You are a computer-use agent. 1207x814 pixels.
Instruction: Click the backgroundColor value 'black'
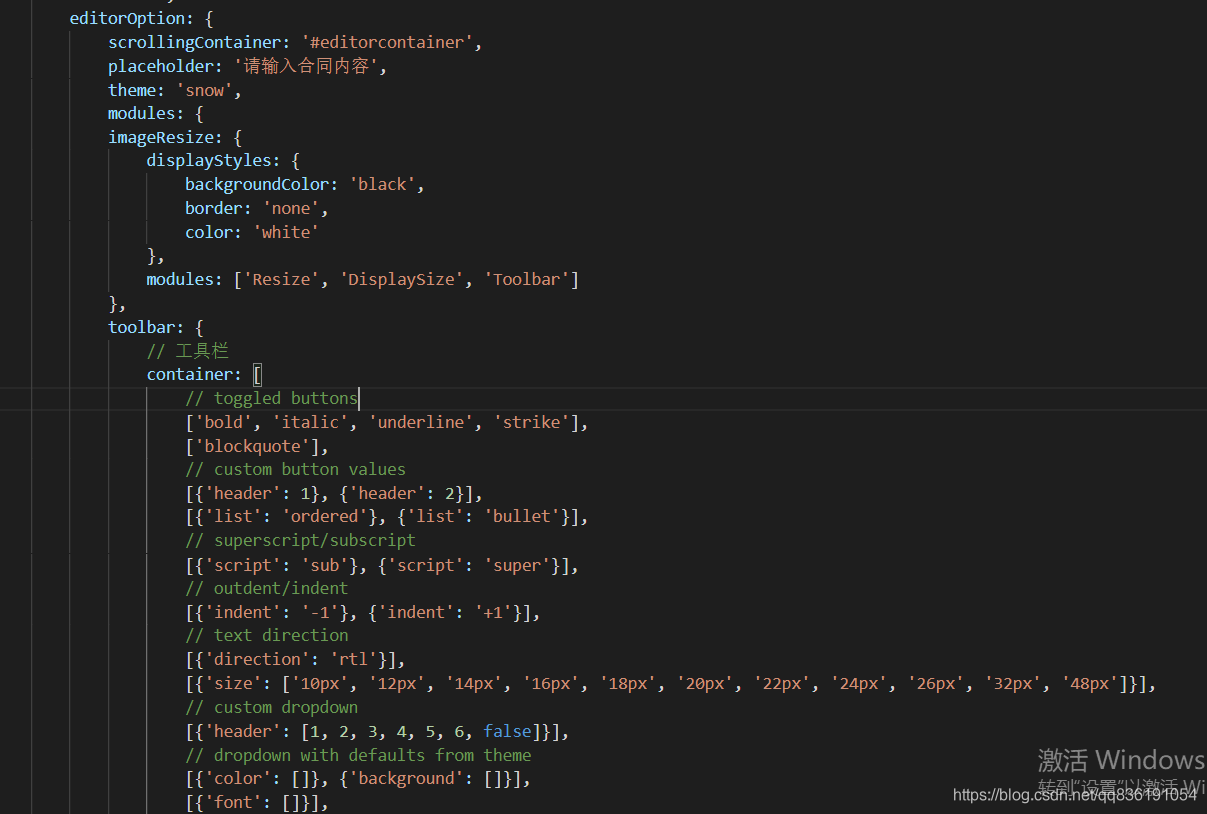(383, 183)
